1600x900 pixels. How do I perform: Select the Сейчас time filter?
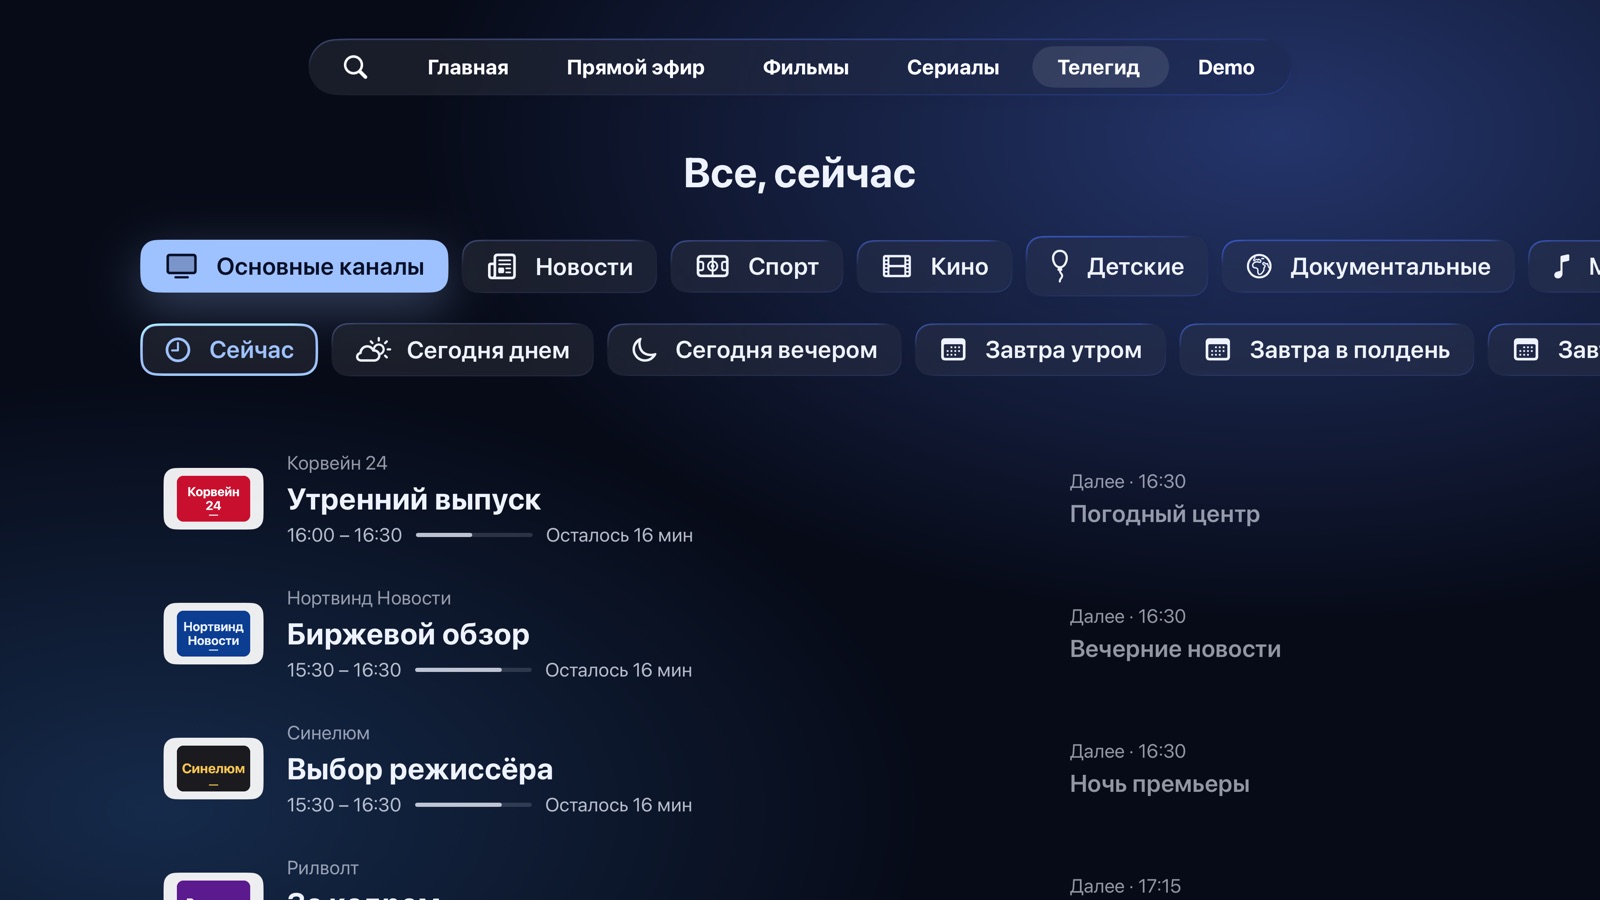click(229, 350)
